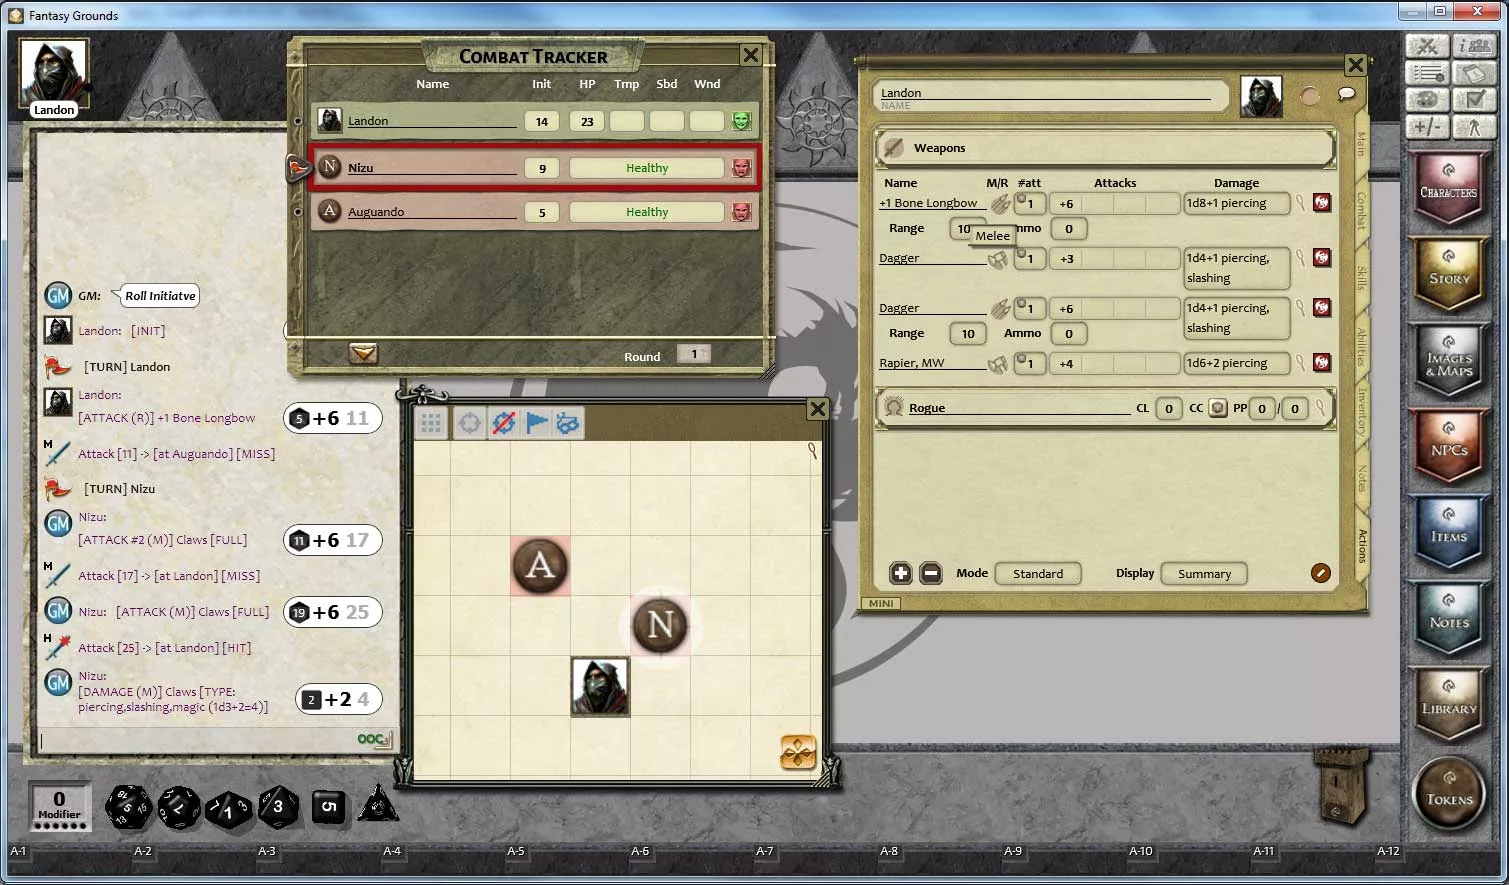Open the Characters sidebar button
1509x885 pixels.
pyautogui.click(x=1449, y=188)
